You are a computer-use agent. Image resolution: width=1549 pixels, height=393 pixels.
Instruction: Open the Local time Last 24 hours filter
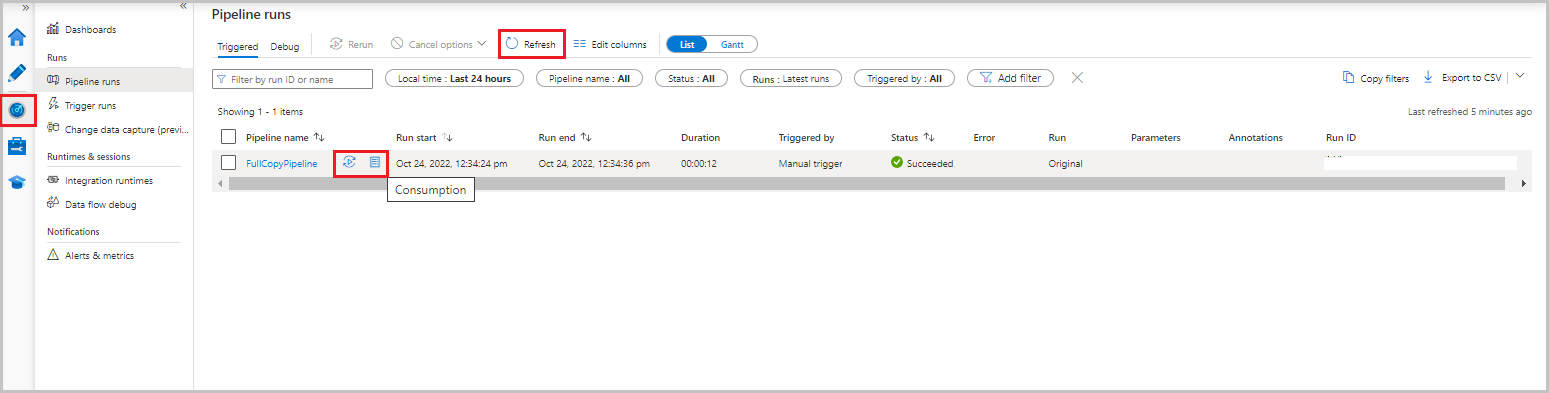[454, 78]
